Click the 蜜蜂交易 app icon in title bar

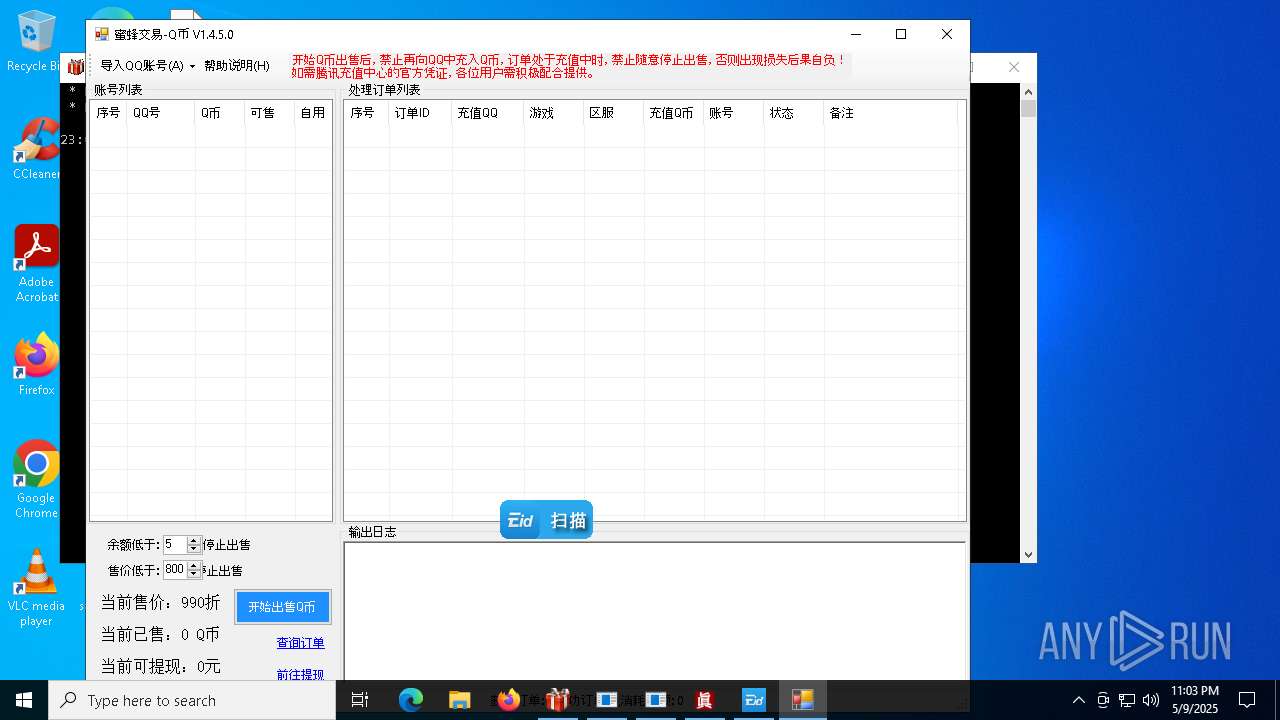coord(101,34)
